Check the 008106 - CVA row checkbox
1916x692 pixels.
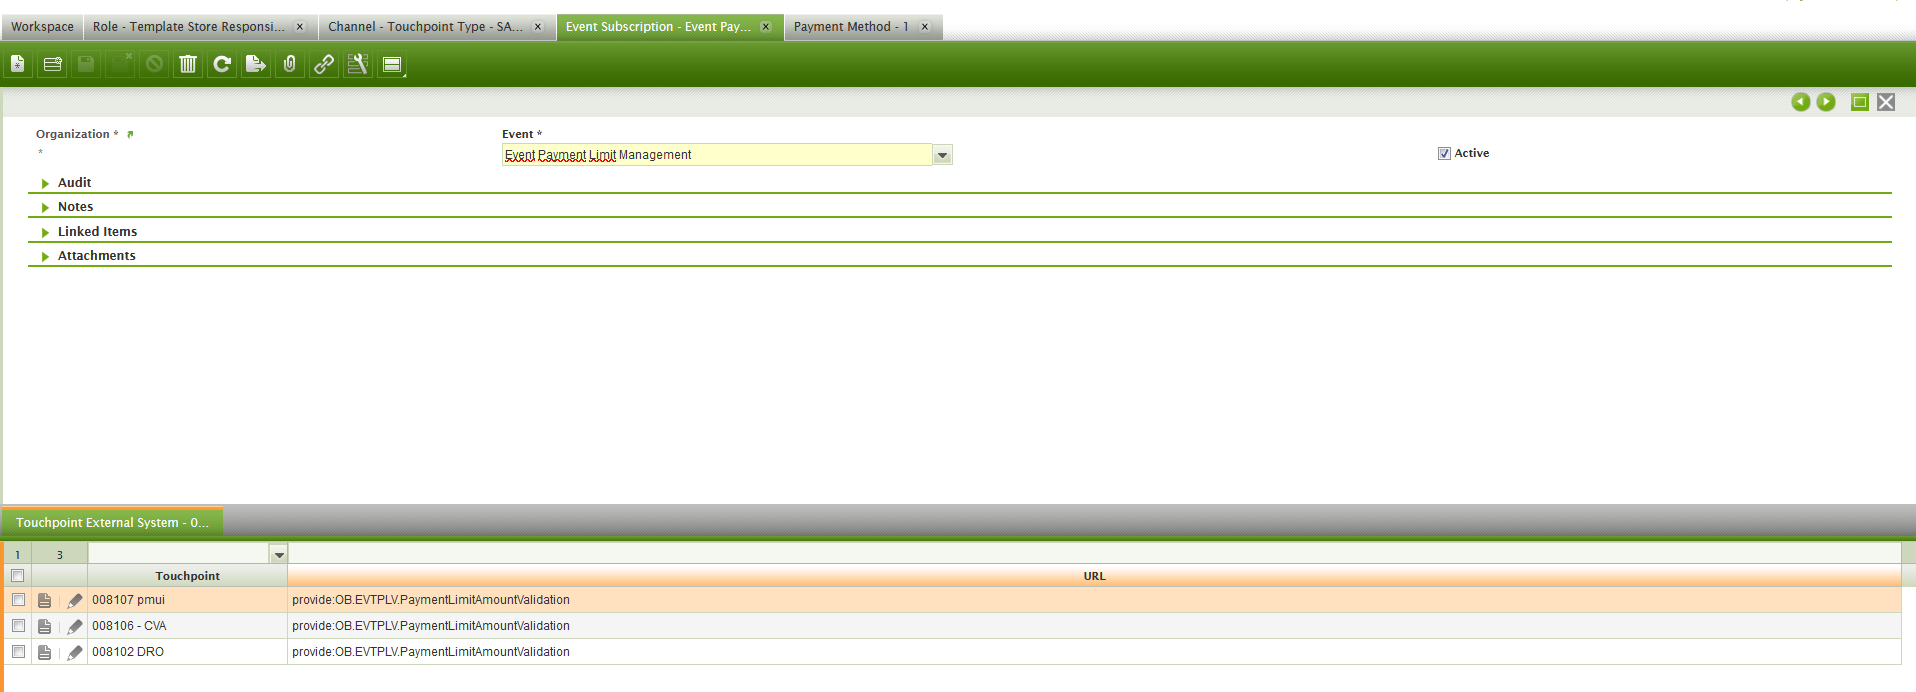[18, 626]
